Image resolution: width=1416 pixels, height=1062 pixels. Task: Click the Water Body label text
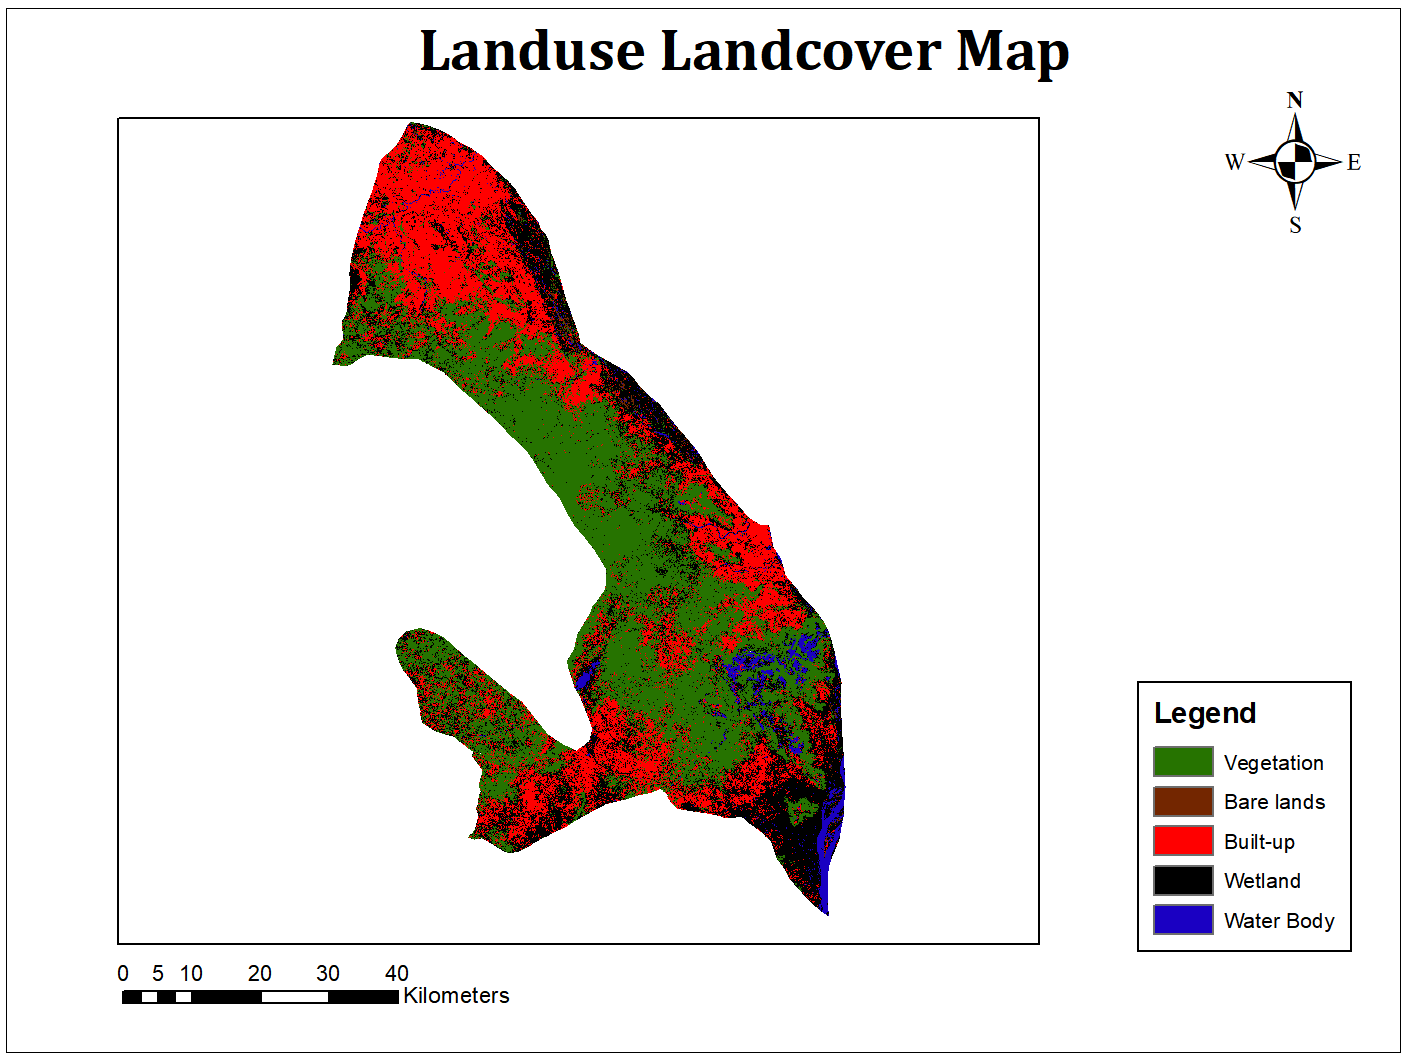[1278, 921]
